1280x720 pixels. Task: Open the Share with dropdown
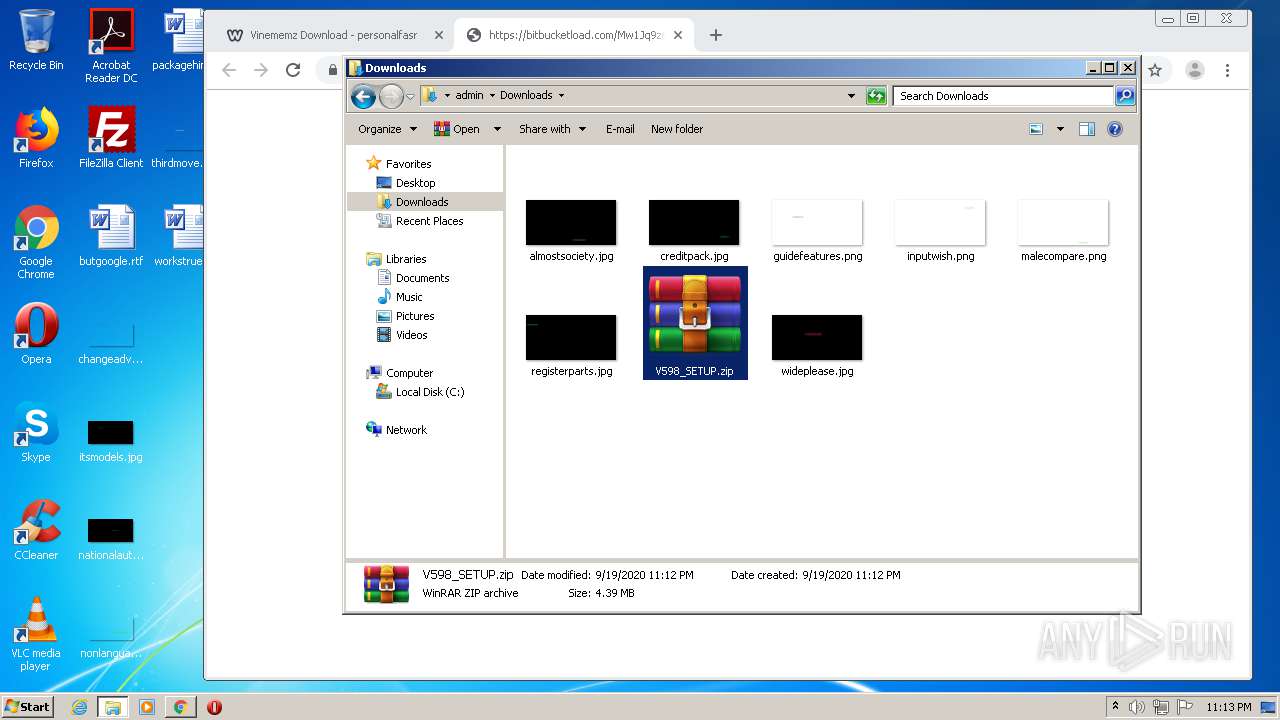pos(552,129)
